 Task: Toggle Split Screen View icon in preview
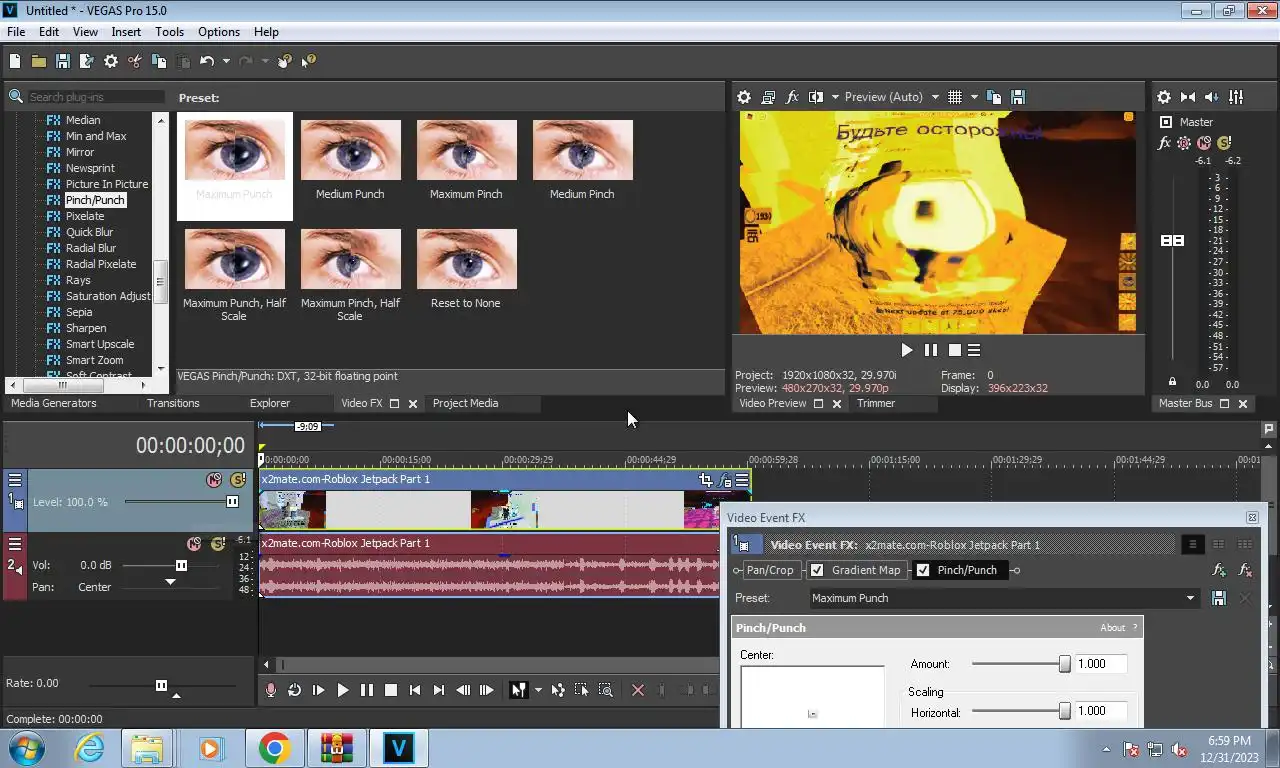816,97
